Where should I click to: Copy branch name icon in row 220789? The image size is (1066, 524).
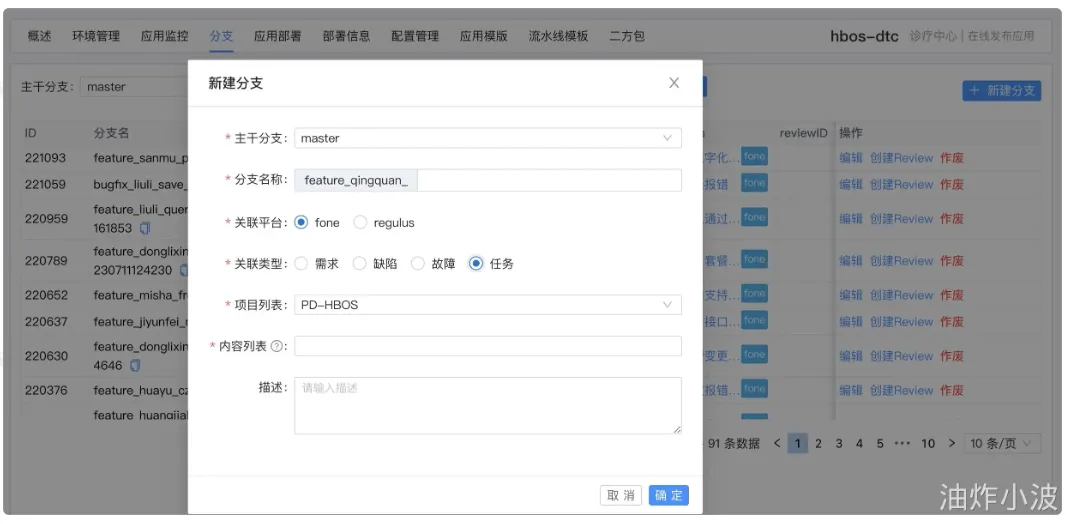(x=184, y=270)
